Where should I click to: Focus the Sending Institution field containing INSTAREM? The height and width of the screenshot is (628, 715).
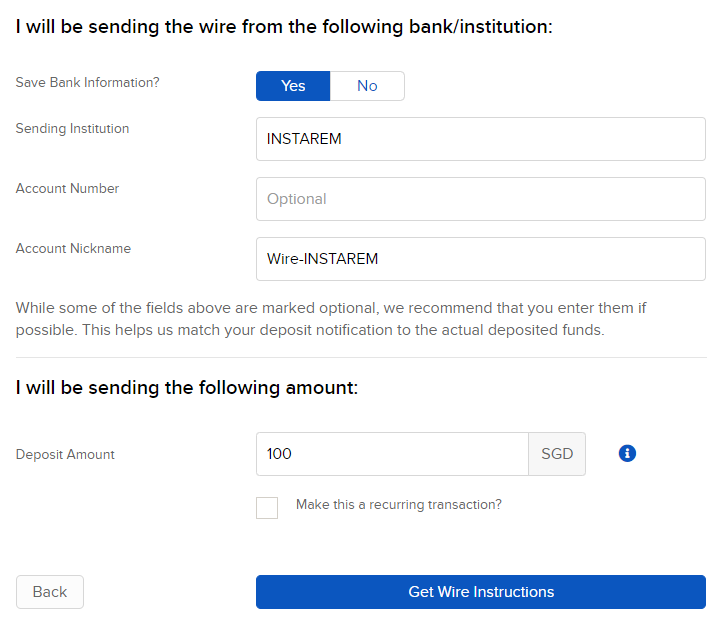(x=481, y=139)
